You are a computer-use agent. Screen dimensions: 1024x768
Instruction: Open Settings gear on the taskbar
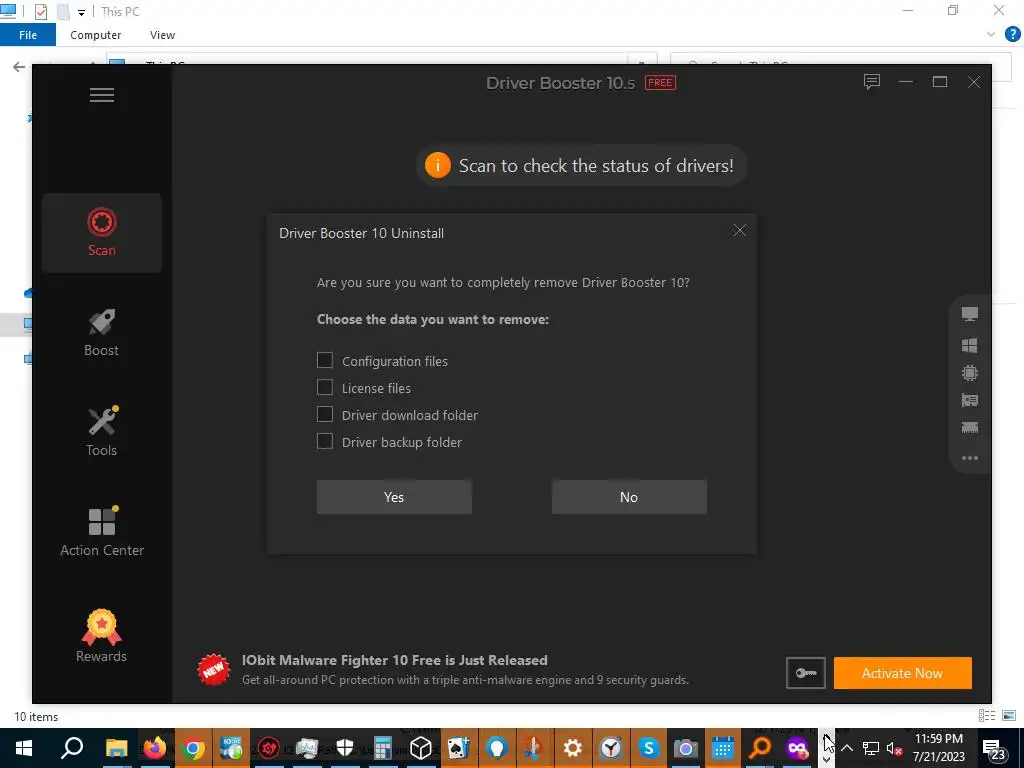pyautogui.click(x=573, y=748)
